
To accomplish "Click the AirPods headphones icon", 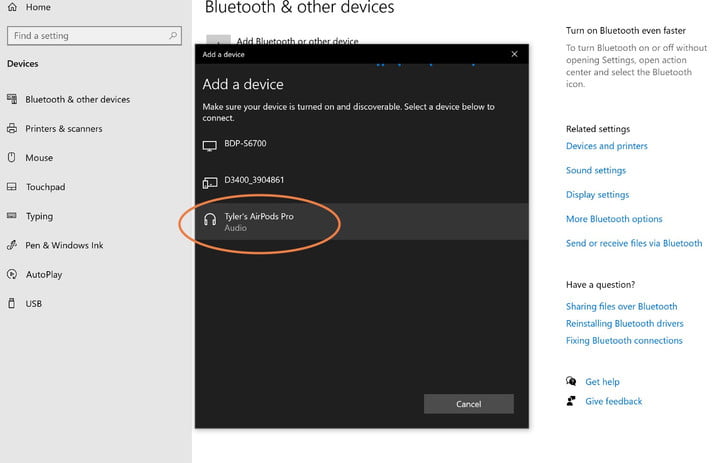I will coord(210,220).
